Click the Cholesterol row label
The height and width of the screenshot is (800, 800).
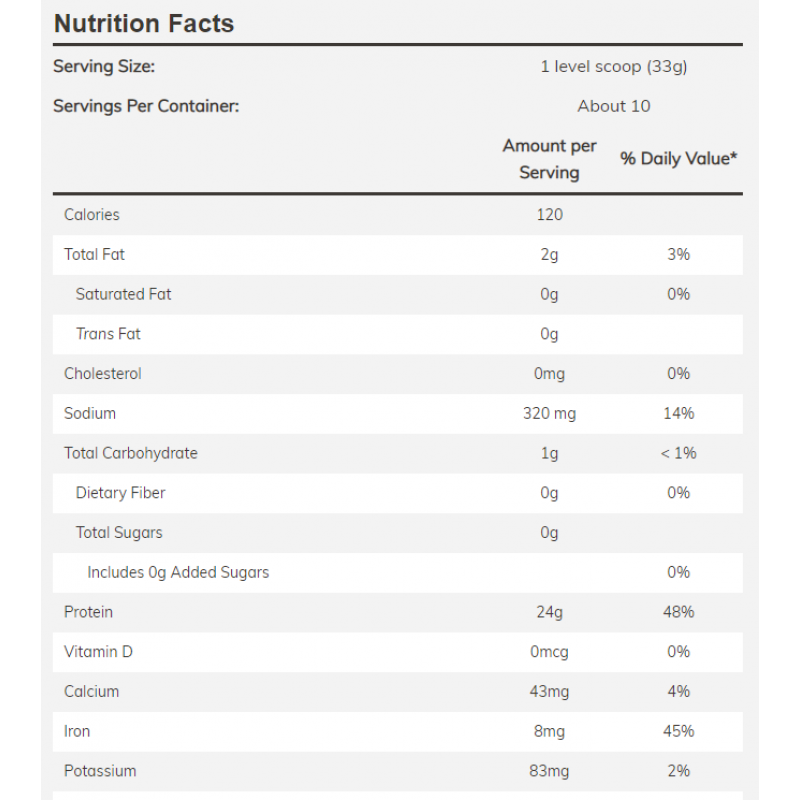(x=103, y=374)
